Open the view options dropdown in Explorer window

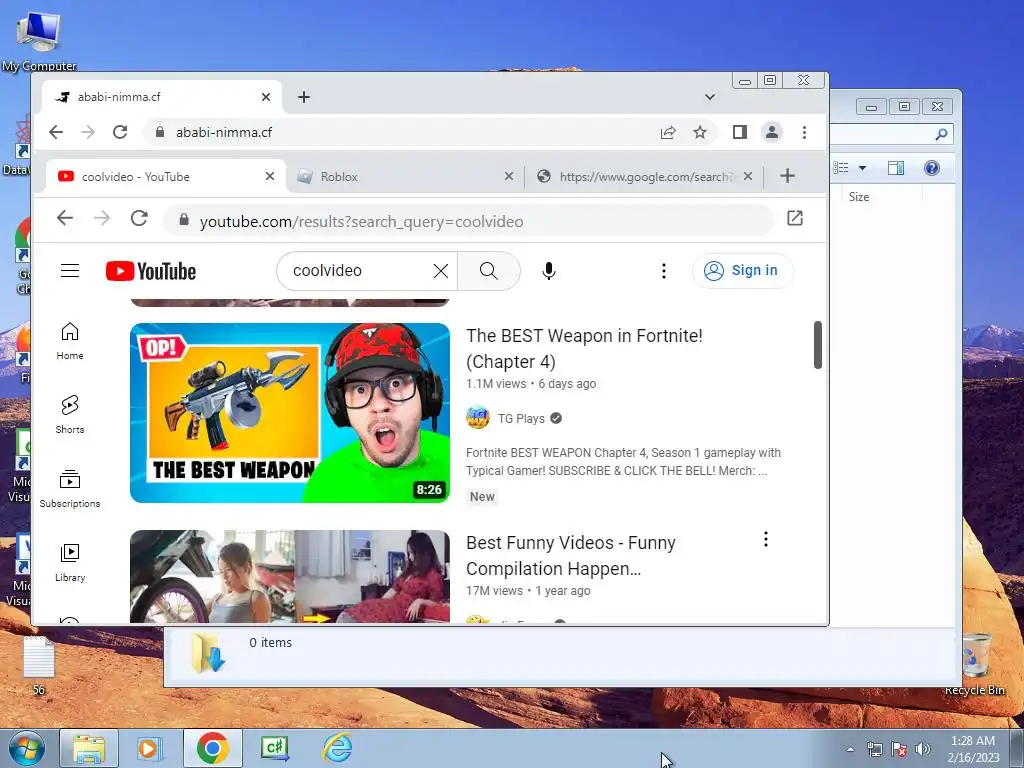pyautogui.click(x=862, y=168)
